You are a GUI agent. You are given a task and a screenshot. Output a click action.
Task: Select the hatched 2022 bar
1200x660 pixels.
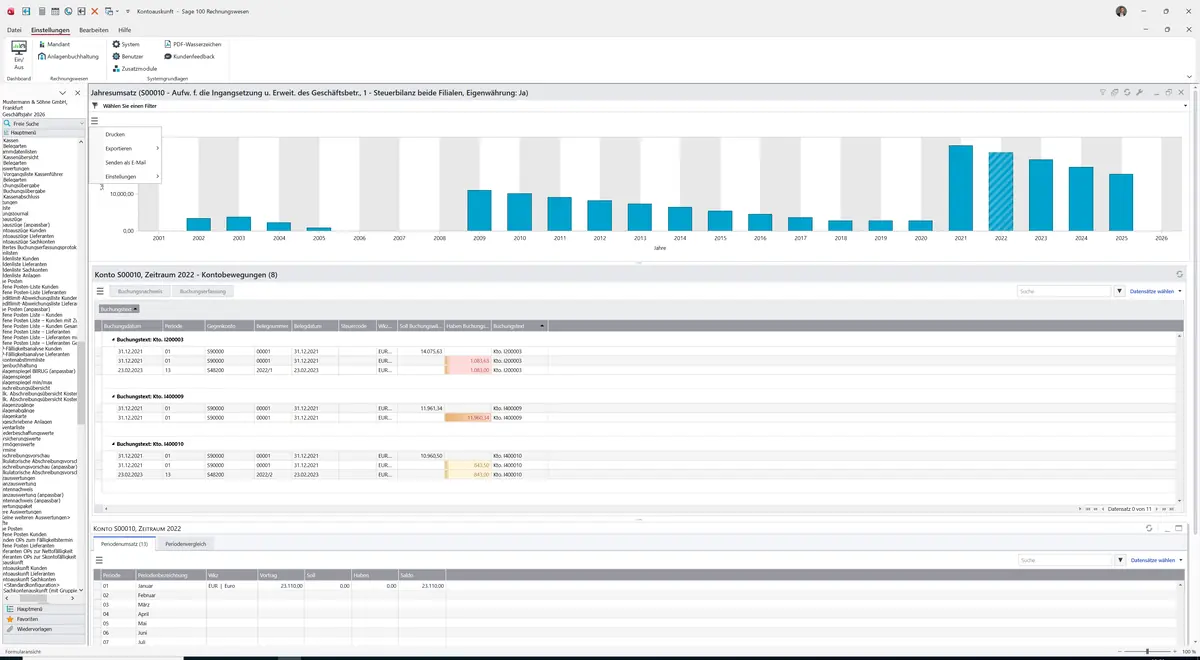1001,192
